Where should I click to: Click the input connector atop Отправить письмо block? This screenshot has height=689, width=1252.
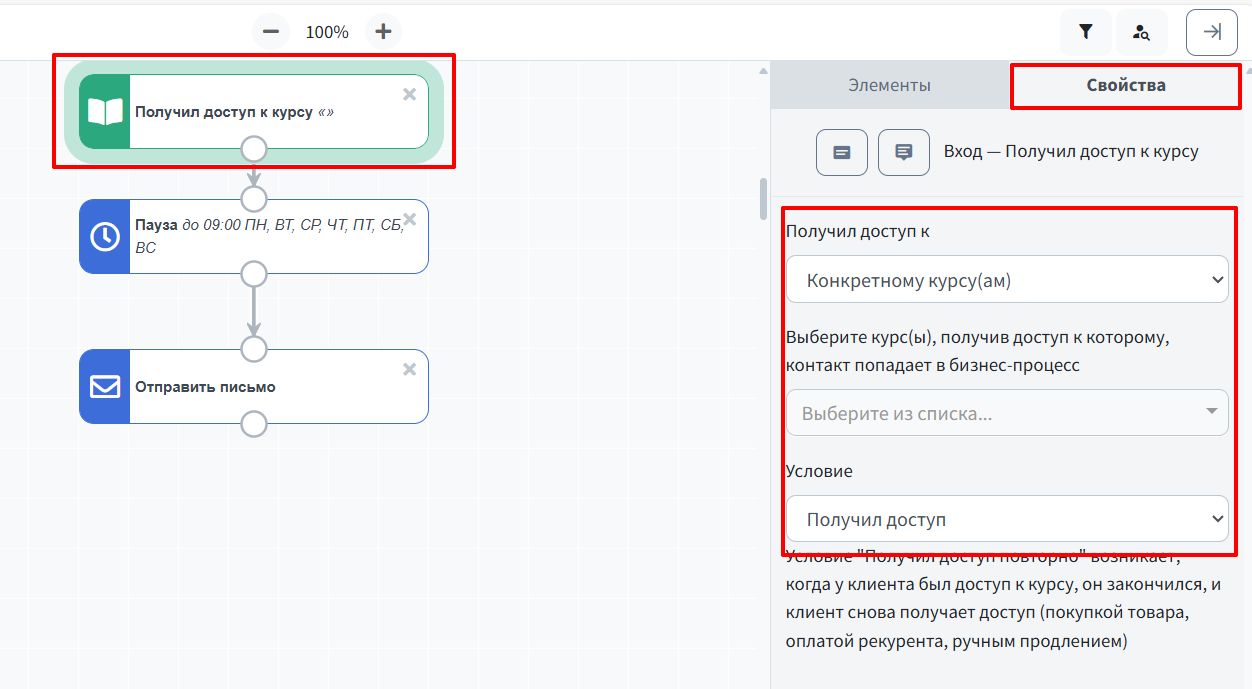(x=254, y=348)
